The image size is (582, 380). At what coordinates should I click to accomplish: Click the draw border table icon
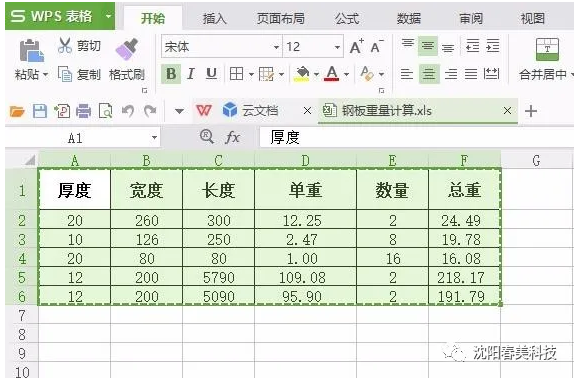pos(266,74)
